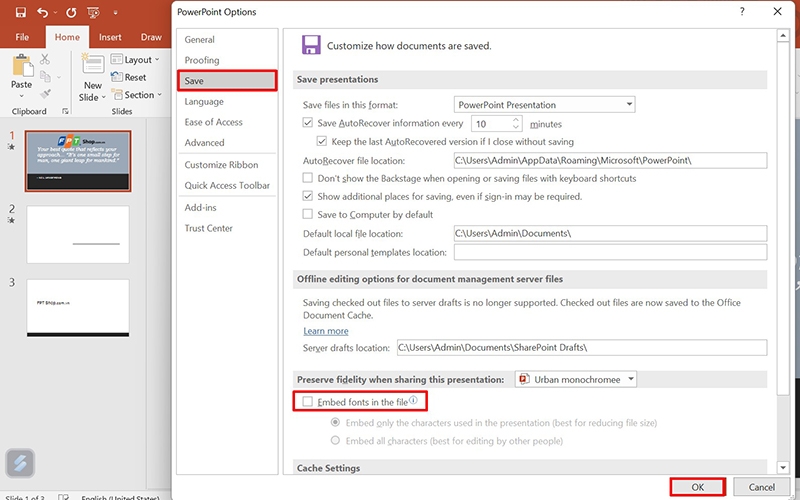This screenshot has height=500, width=800.
Task: Click Default local file location field
Action: tap(610, 233)
